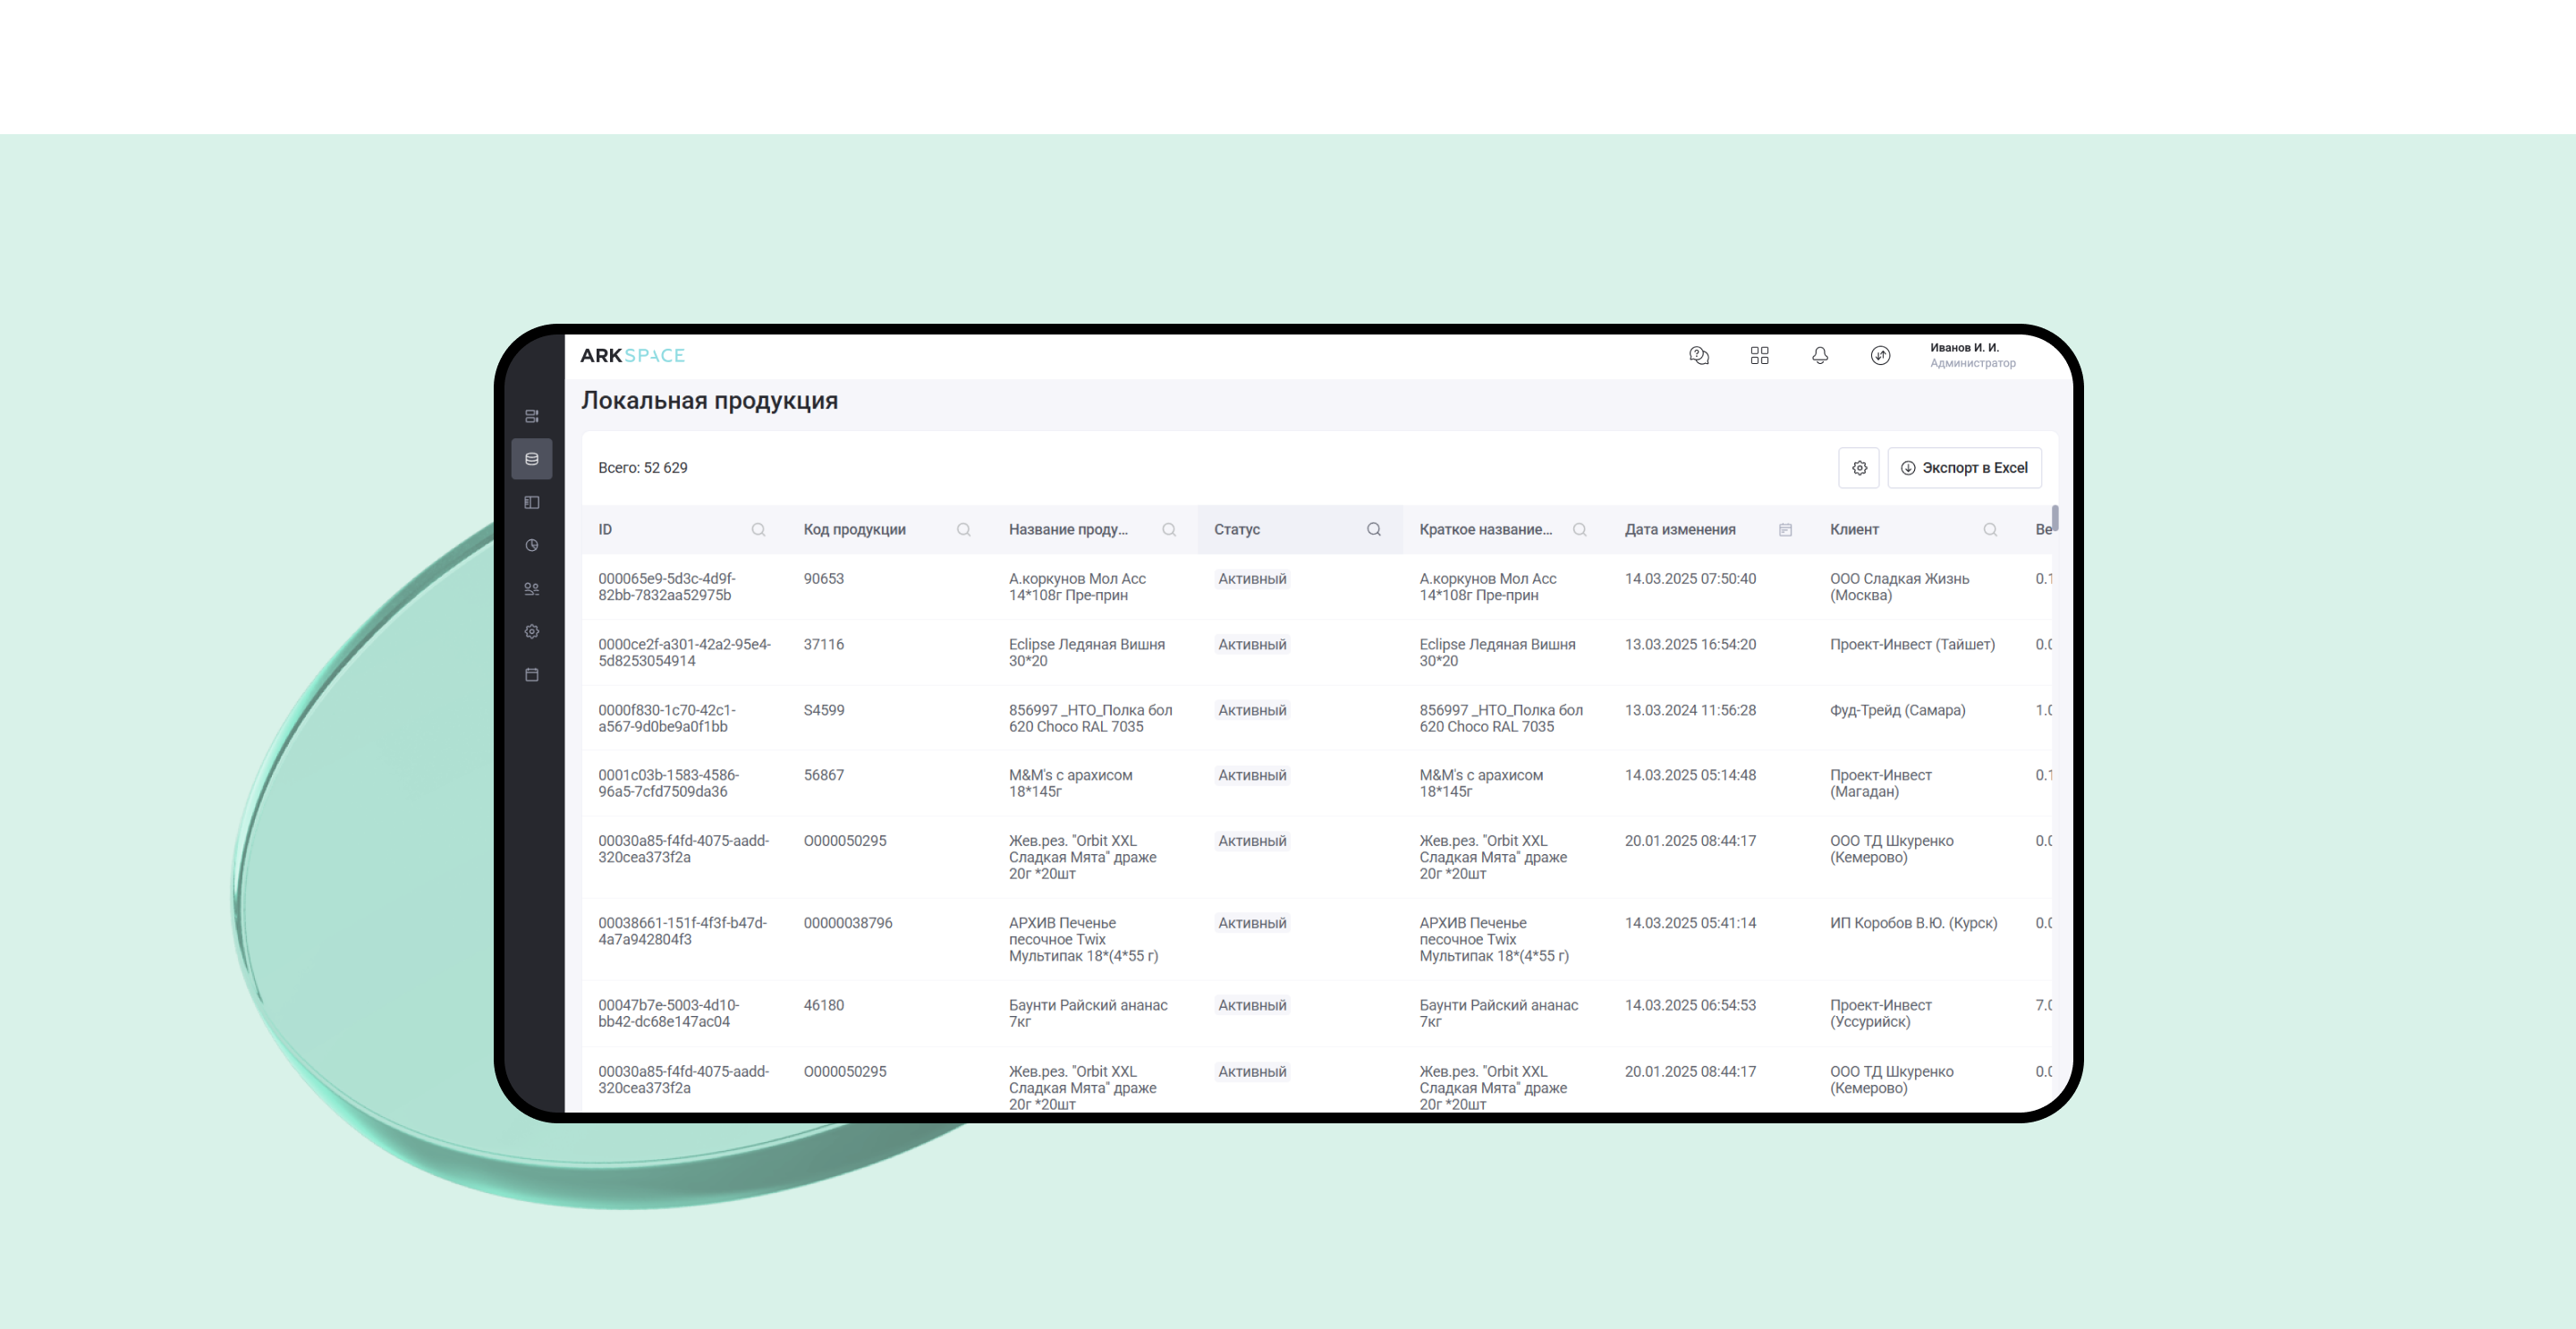2576x1329 pixels.
Task: Click the sync exchange icon in header
Action: pos(1880,356)
